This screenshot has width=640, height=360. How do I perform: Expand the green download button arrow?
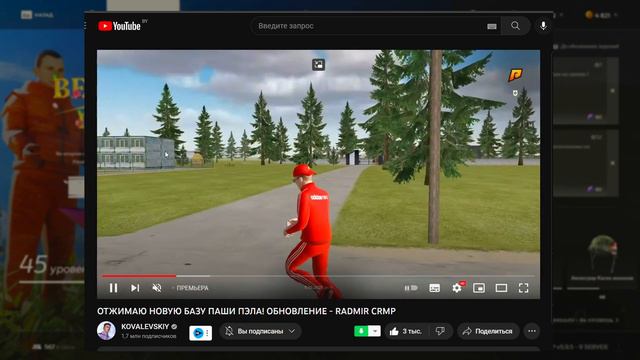click(x=374, y=331)
